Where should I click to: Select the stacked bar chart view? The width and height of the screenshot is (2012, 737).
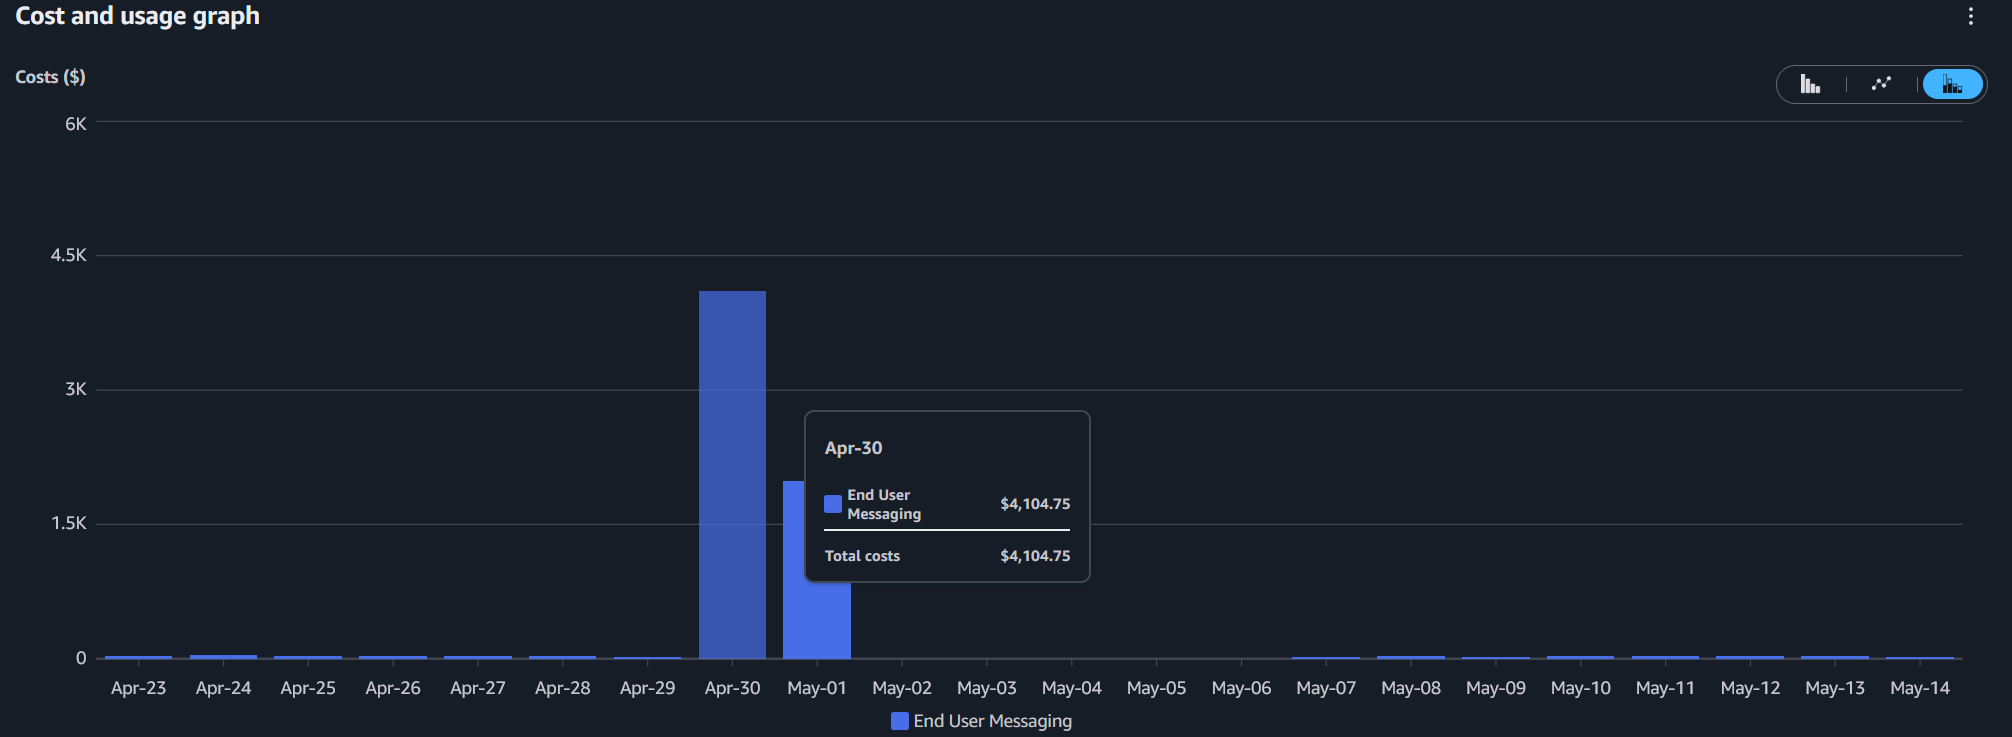1951,84
